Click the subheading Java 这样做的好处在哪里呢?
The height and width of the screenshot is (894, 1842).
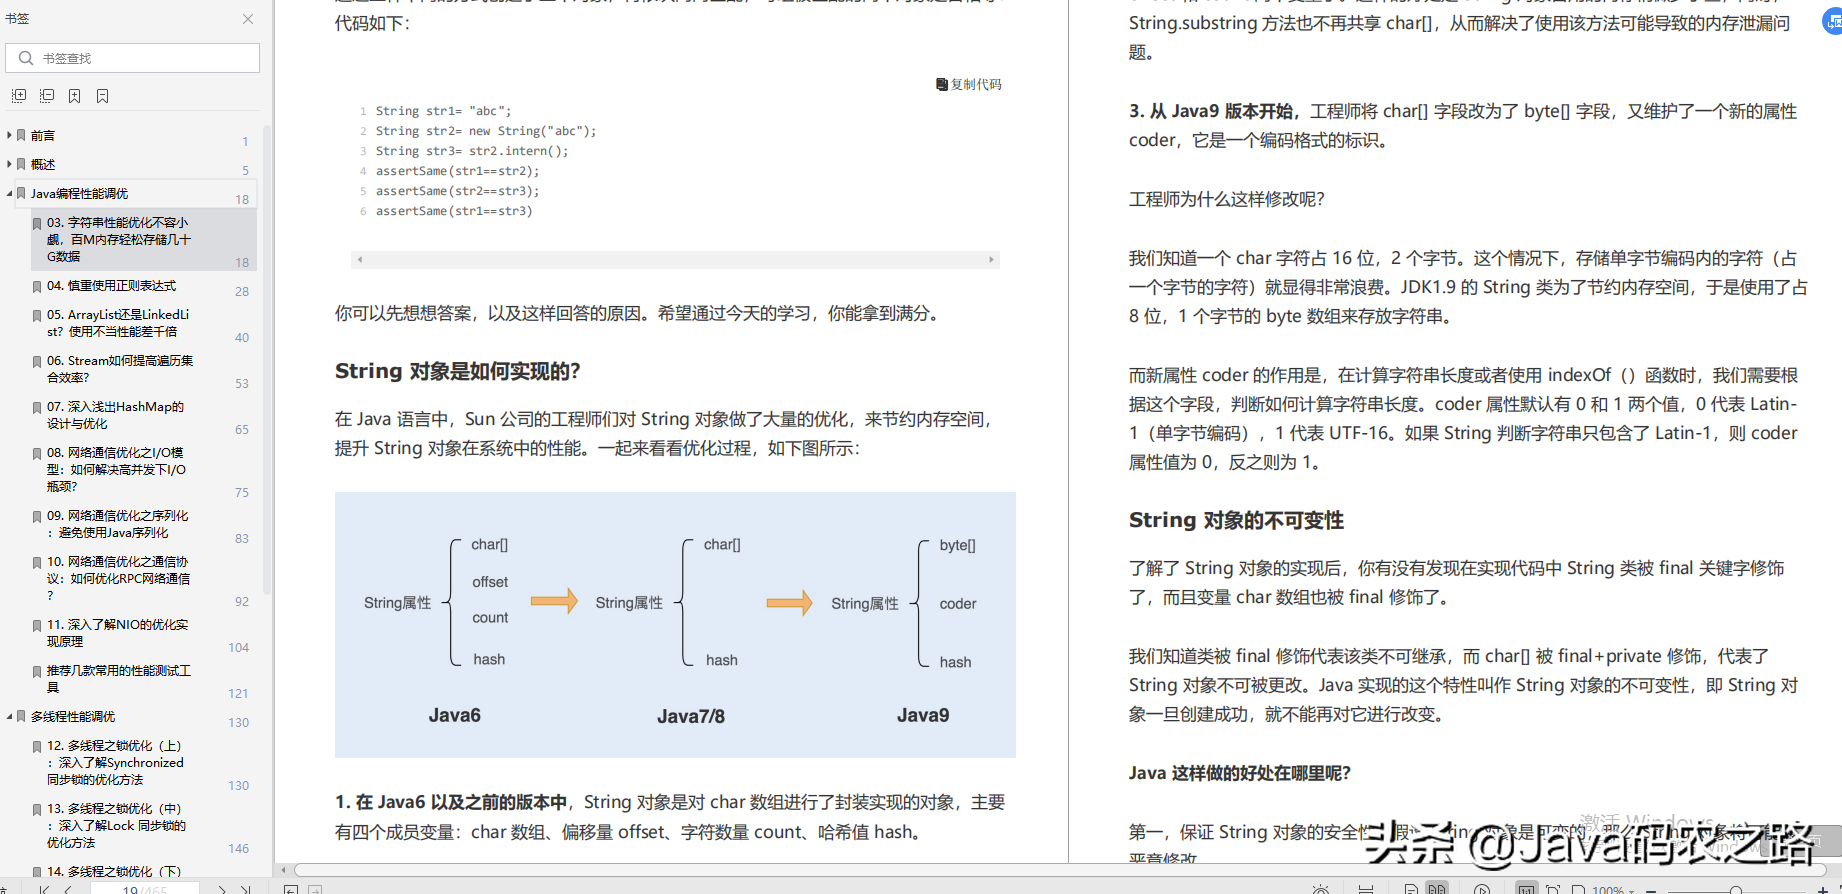pyautogui.click(x=1240, y=773)
